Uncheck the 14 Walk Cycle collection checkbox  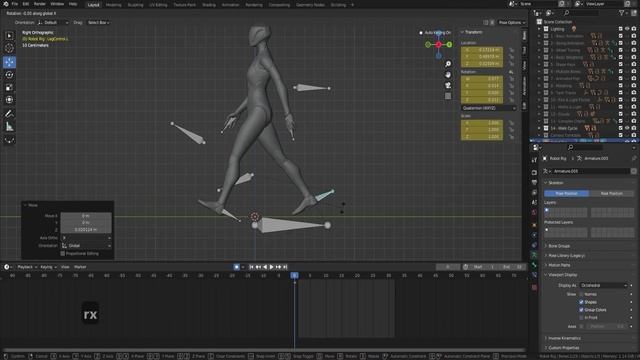coord(620,128)
